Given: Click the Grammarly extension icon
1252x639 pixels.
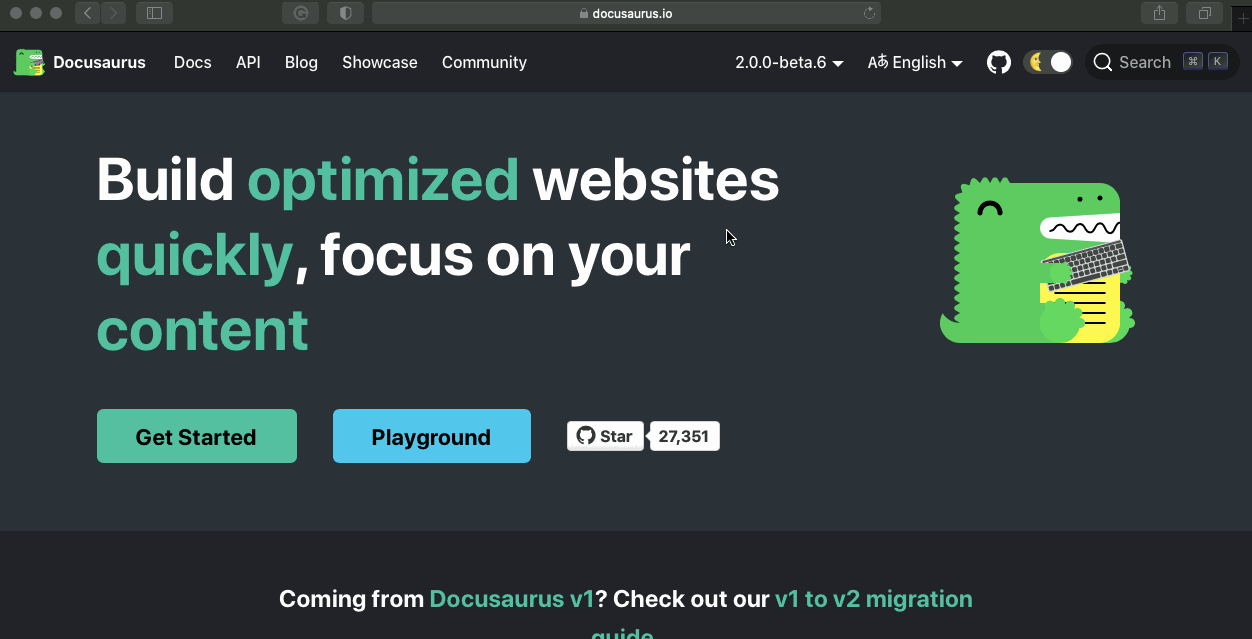Looking at the screenshot, I should pos(300,13).
